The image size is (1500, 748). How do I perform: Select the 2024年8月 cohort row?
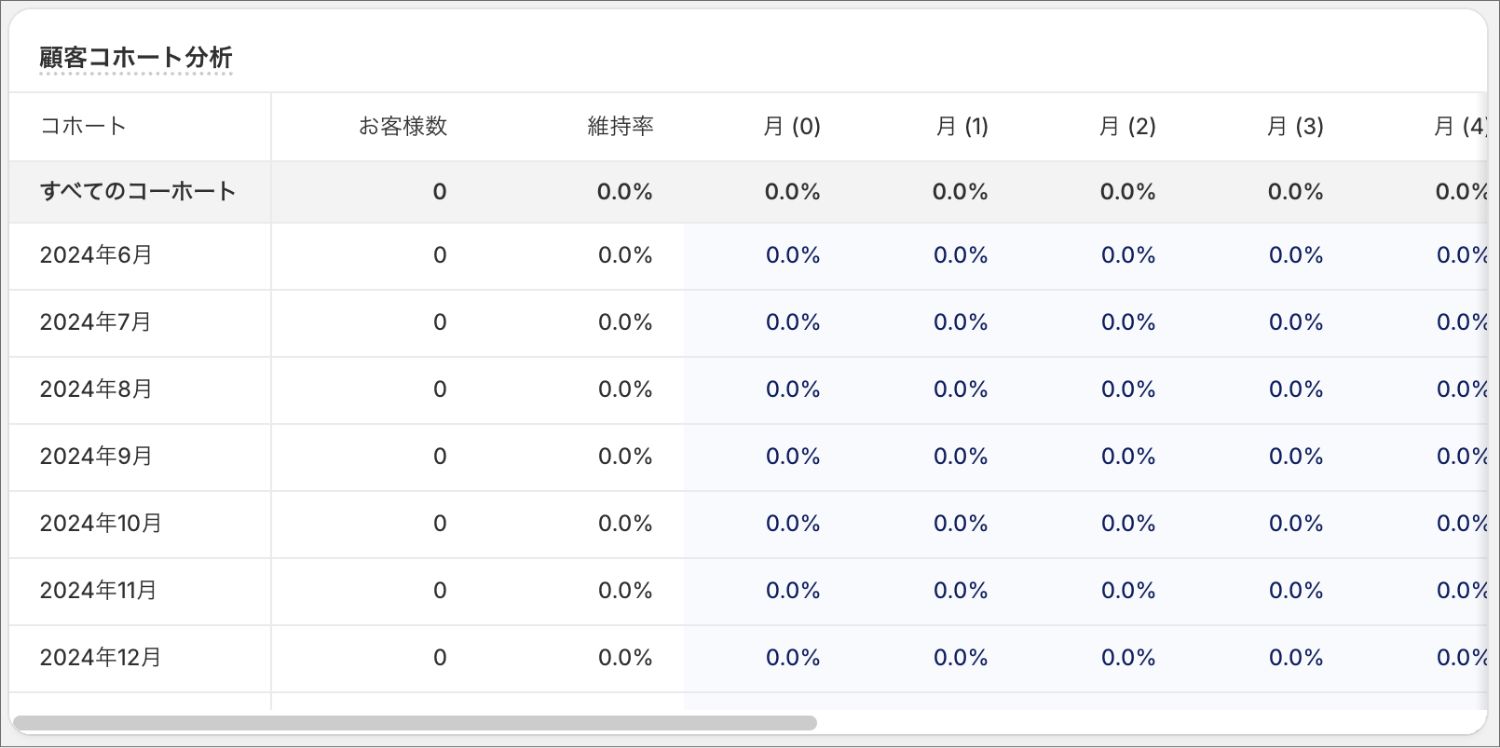tap(96, 389)
